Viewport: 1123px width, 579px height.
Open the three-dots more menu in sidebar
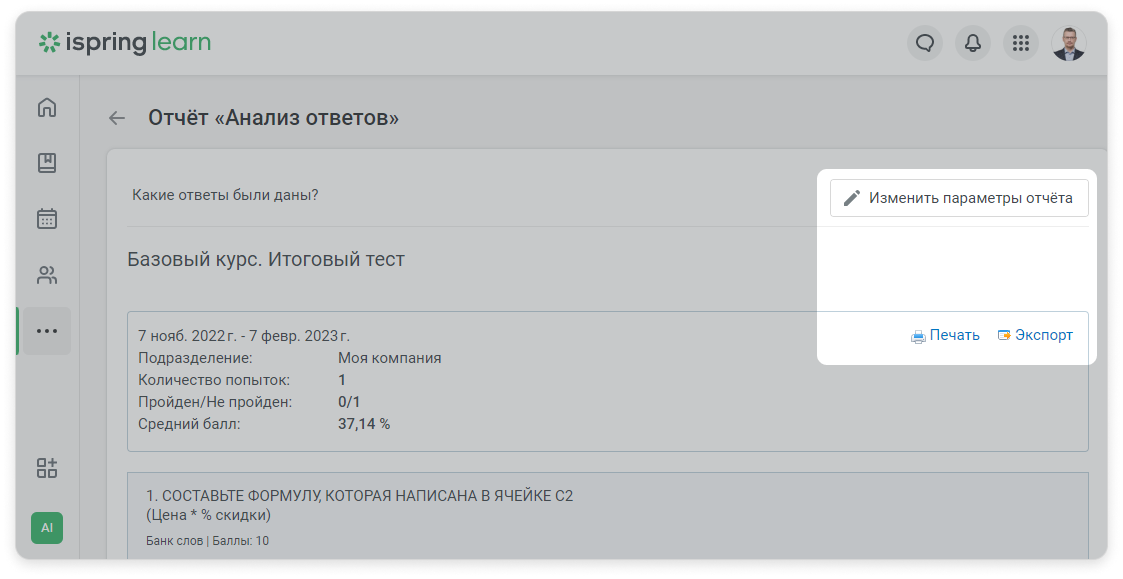click(47, 331)
